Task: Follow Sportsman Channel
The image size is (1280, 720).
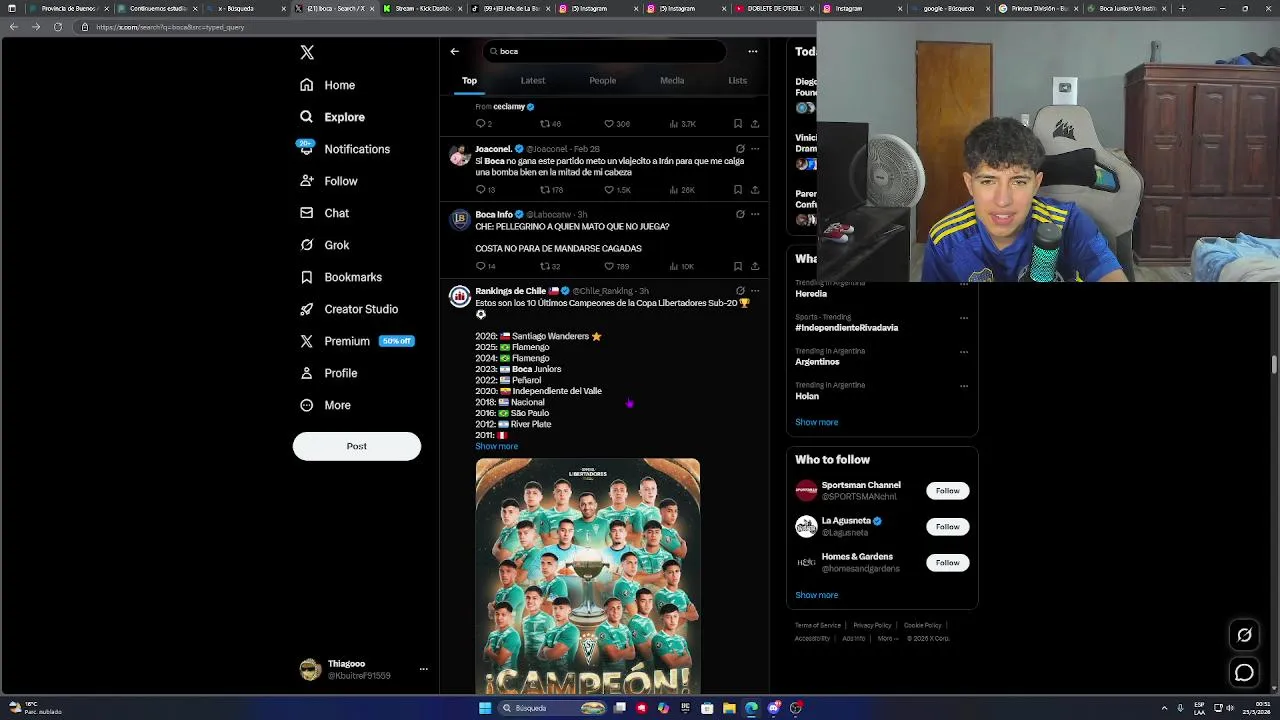Action: coord(947,491)
